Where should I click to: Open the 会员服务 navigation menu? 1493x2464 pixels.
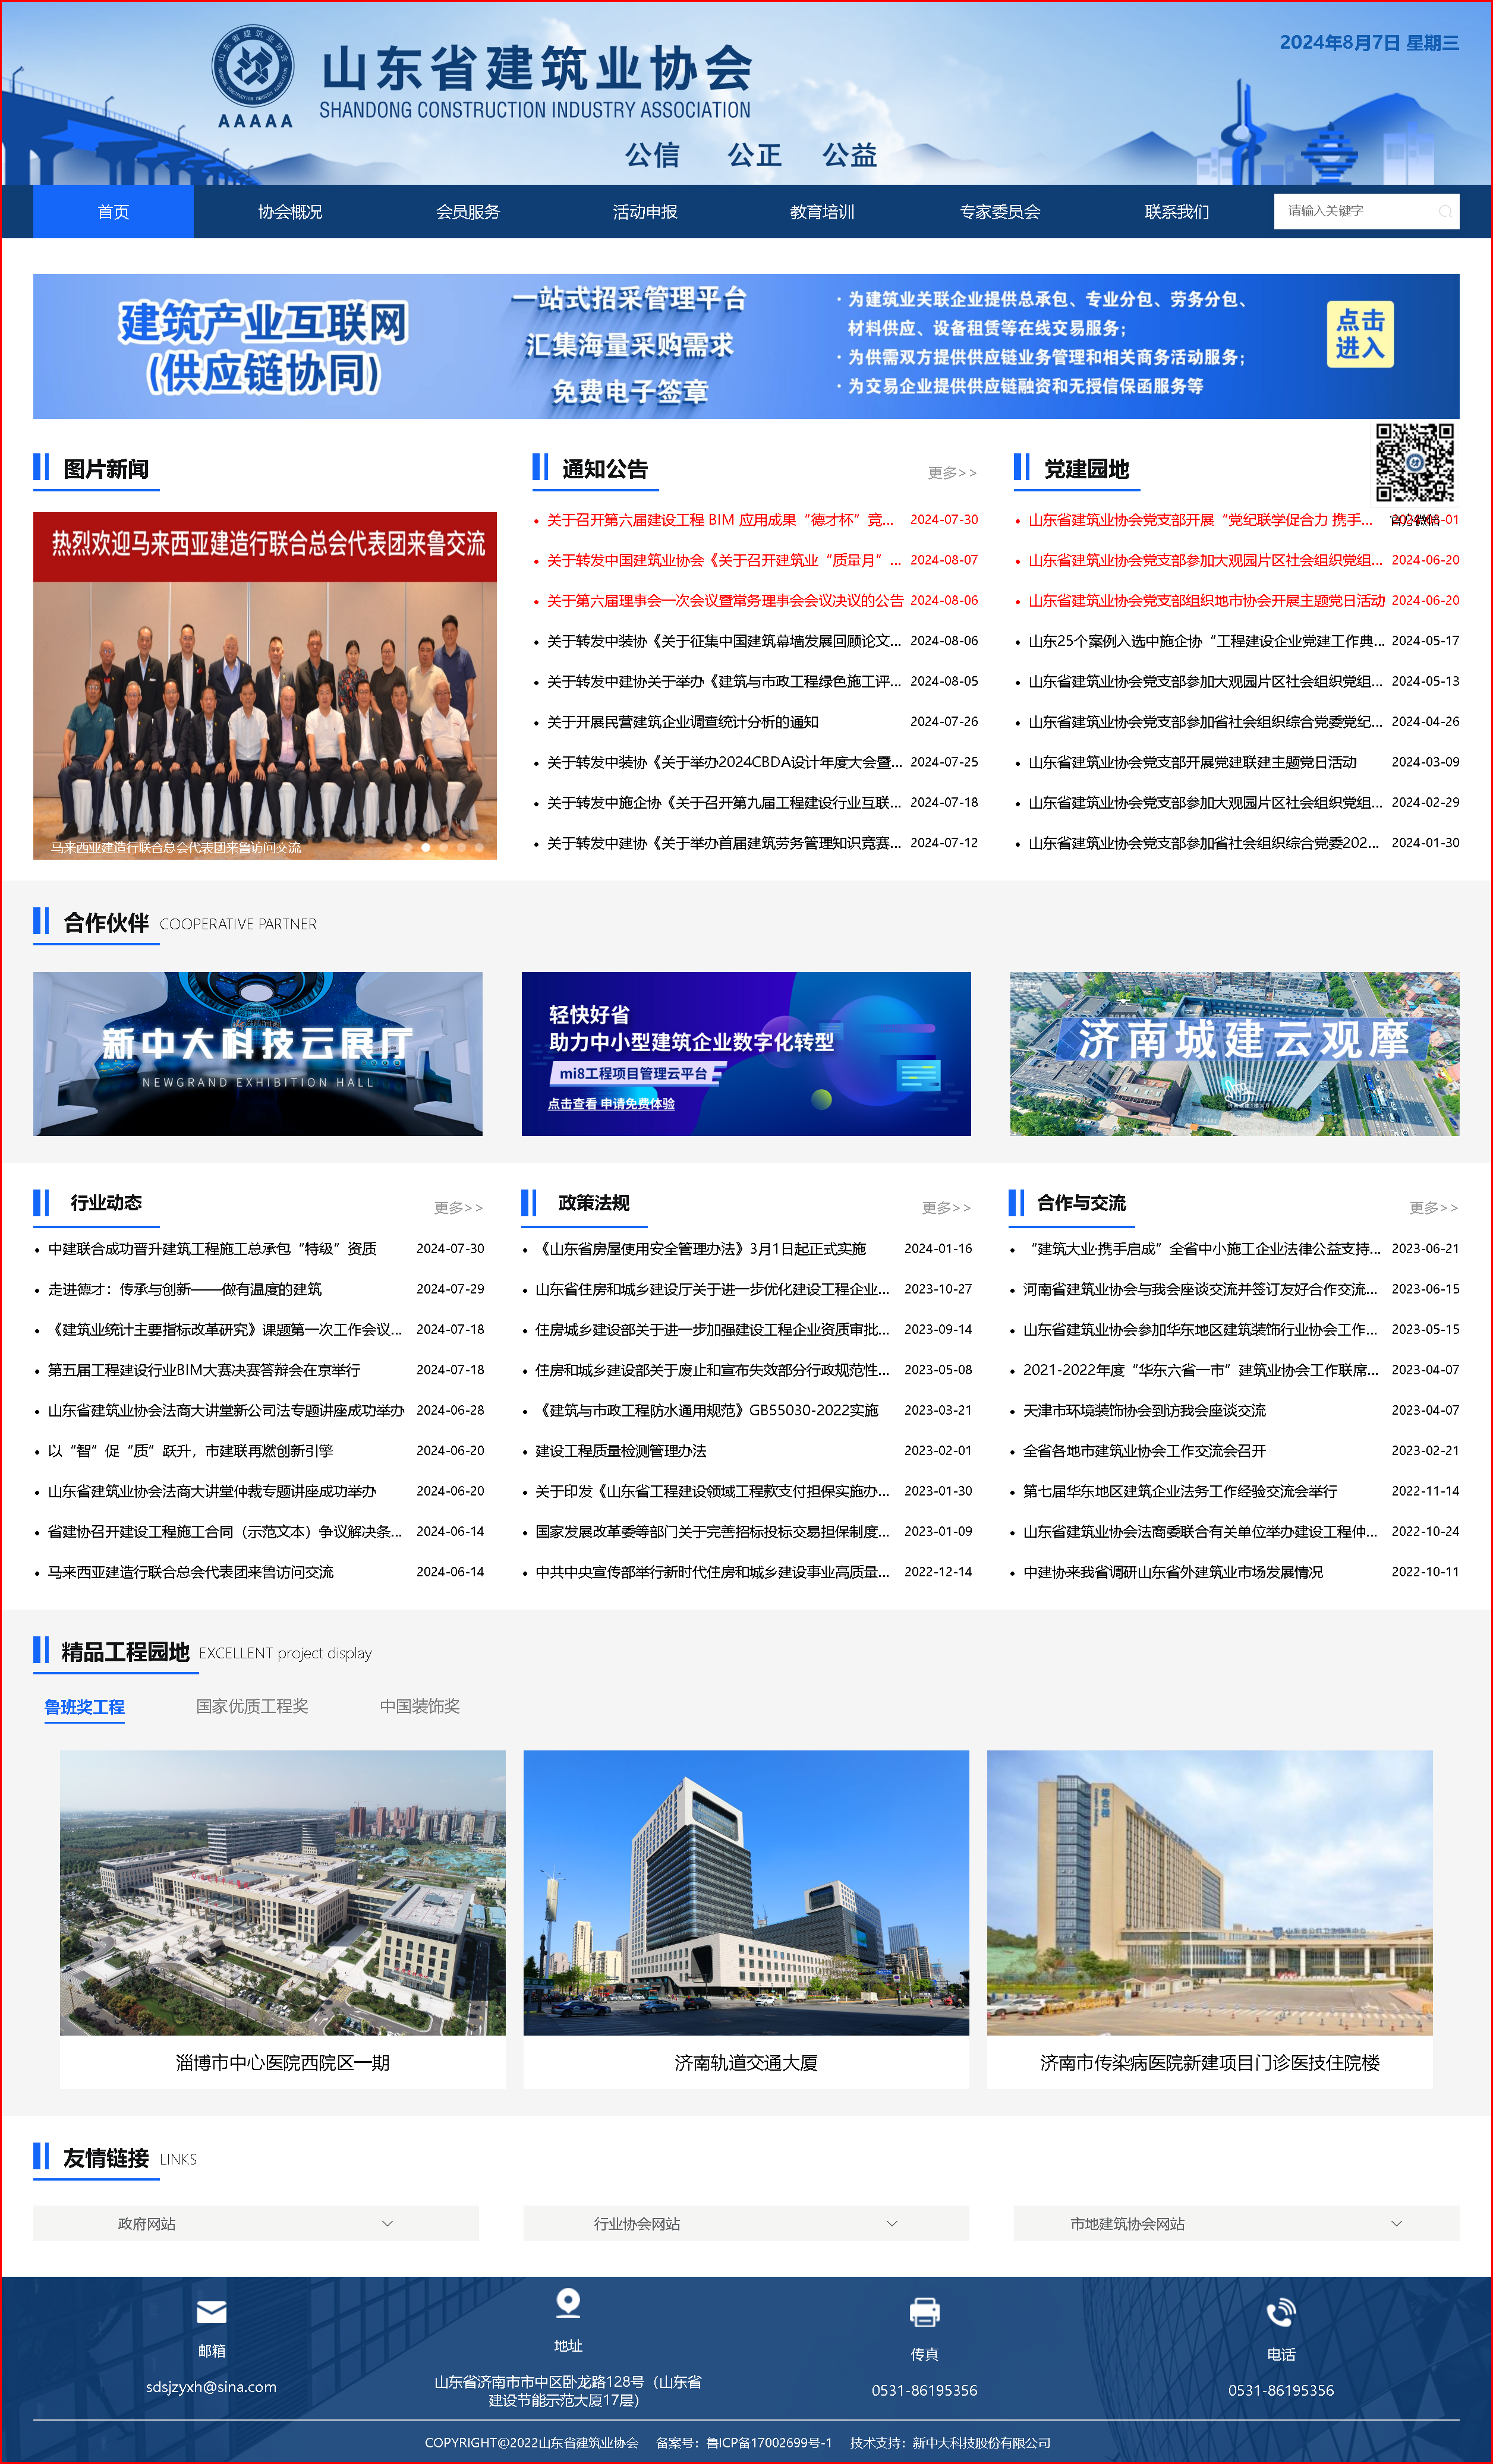tap(468, 212)
